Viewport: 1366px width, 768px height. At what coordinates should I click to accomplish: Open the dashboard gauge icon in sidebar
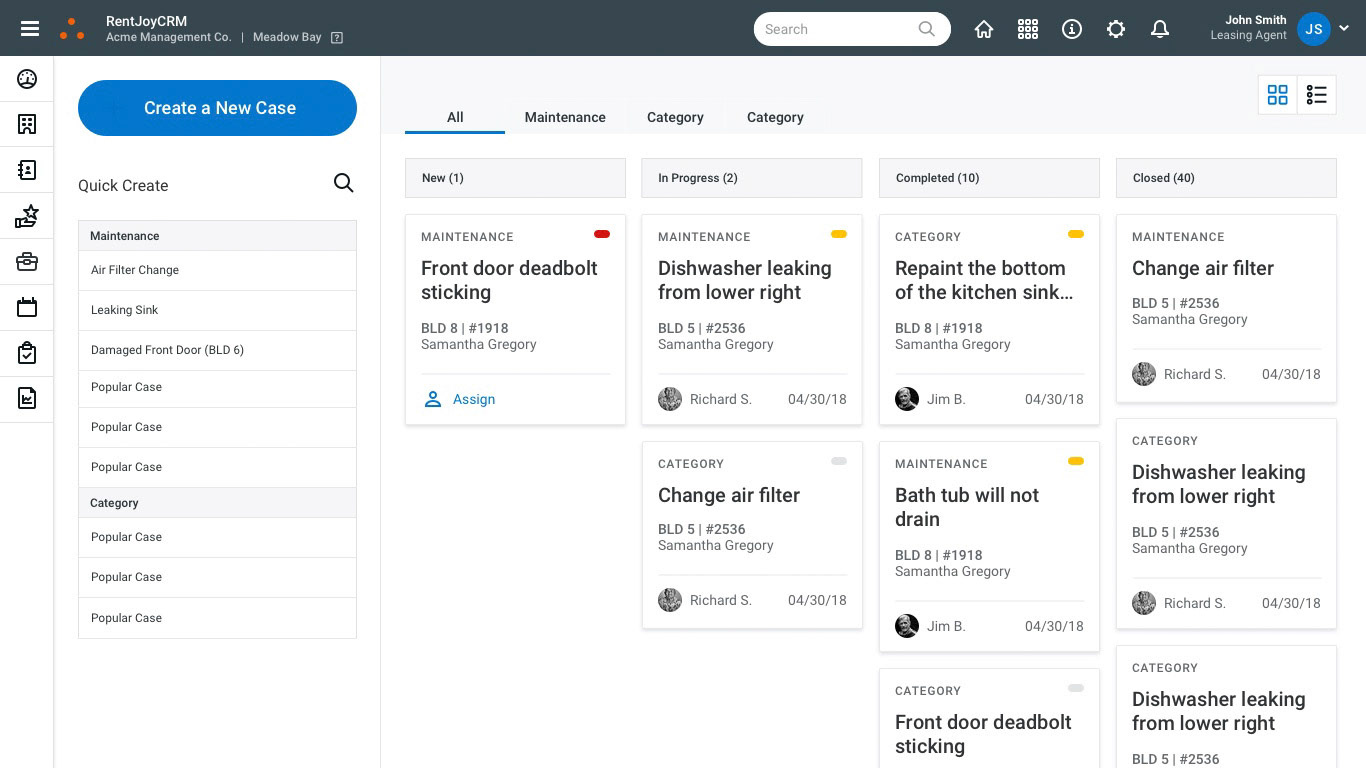27,80
